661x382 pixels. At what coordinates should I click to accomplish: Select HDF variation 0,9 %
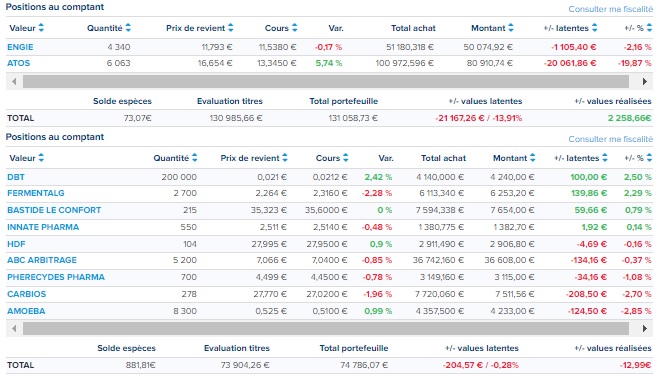381,244
